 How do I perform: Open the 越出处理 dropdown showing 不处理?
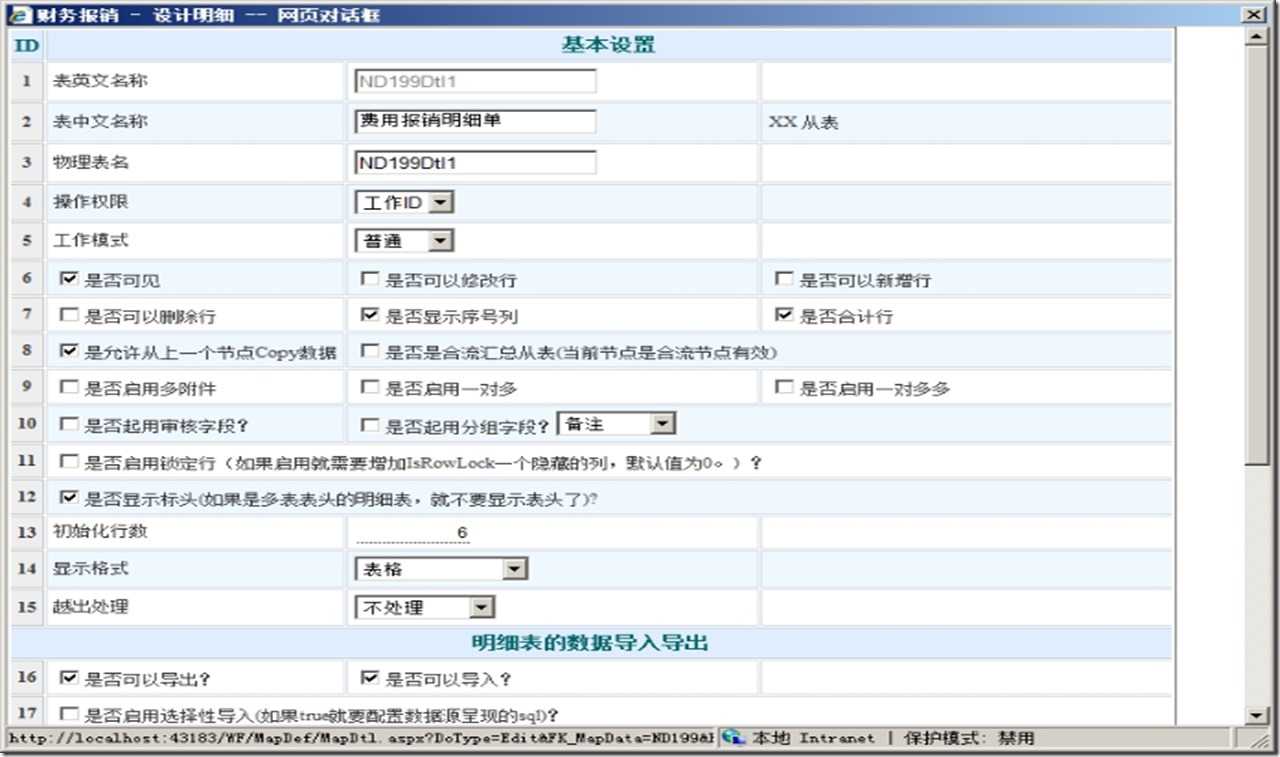(425, 607)
